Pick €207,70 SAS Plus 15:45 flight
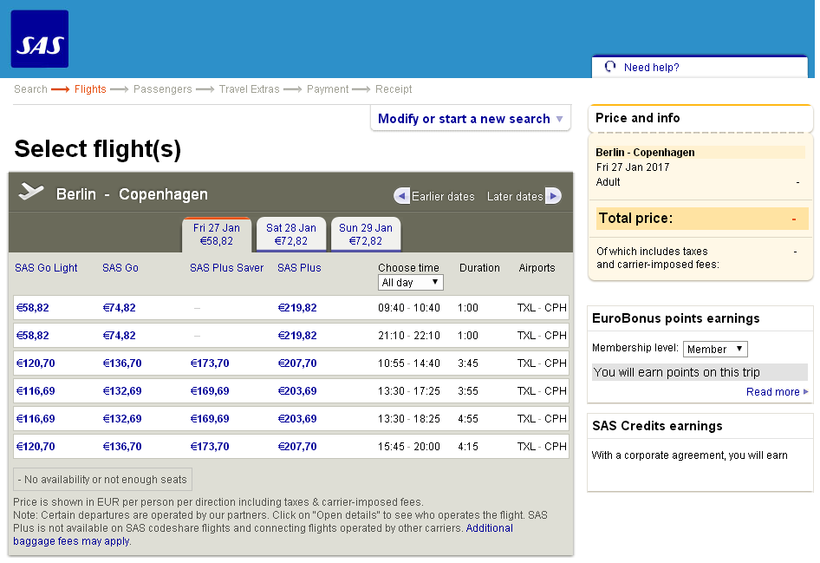Image resolution: width=820 pixels, height=563 pixels. [297, 446]
